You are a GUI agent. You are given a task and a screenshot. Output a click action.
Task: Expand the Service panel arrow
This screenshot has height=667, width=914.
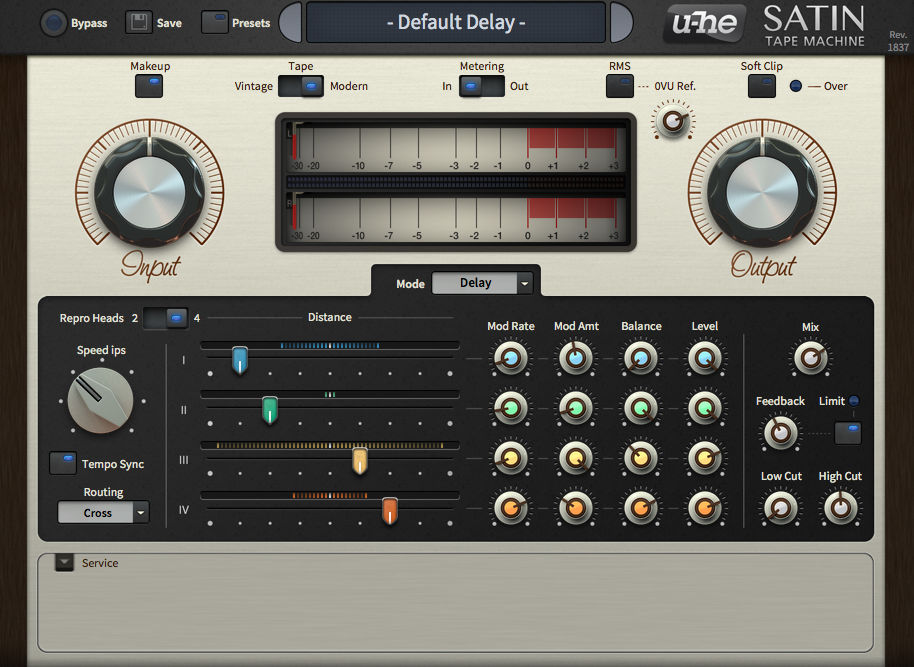coord(64,563)
